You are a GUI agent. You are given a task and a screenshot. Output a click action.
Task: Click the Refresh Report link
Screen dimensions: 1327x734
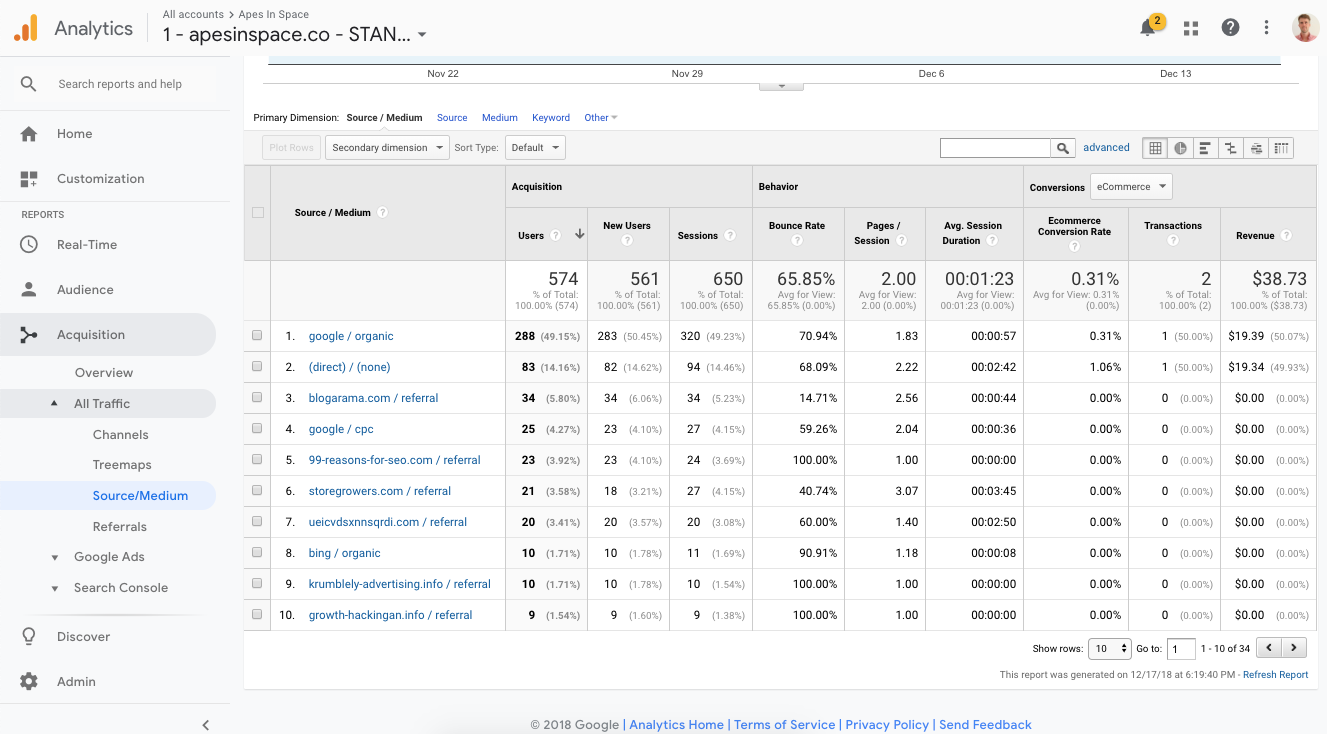[x=1275, y=675]
